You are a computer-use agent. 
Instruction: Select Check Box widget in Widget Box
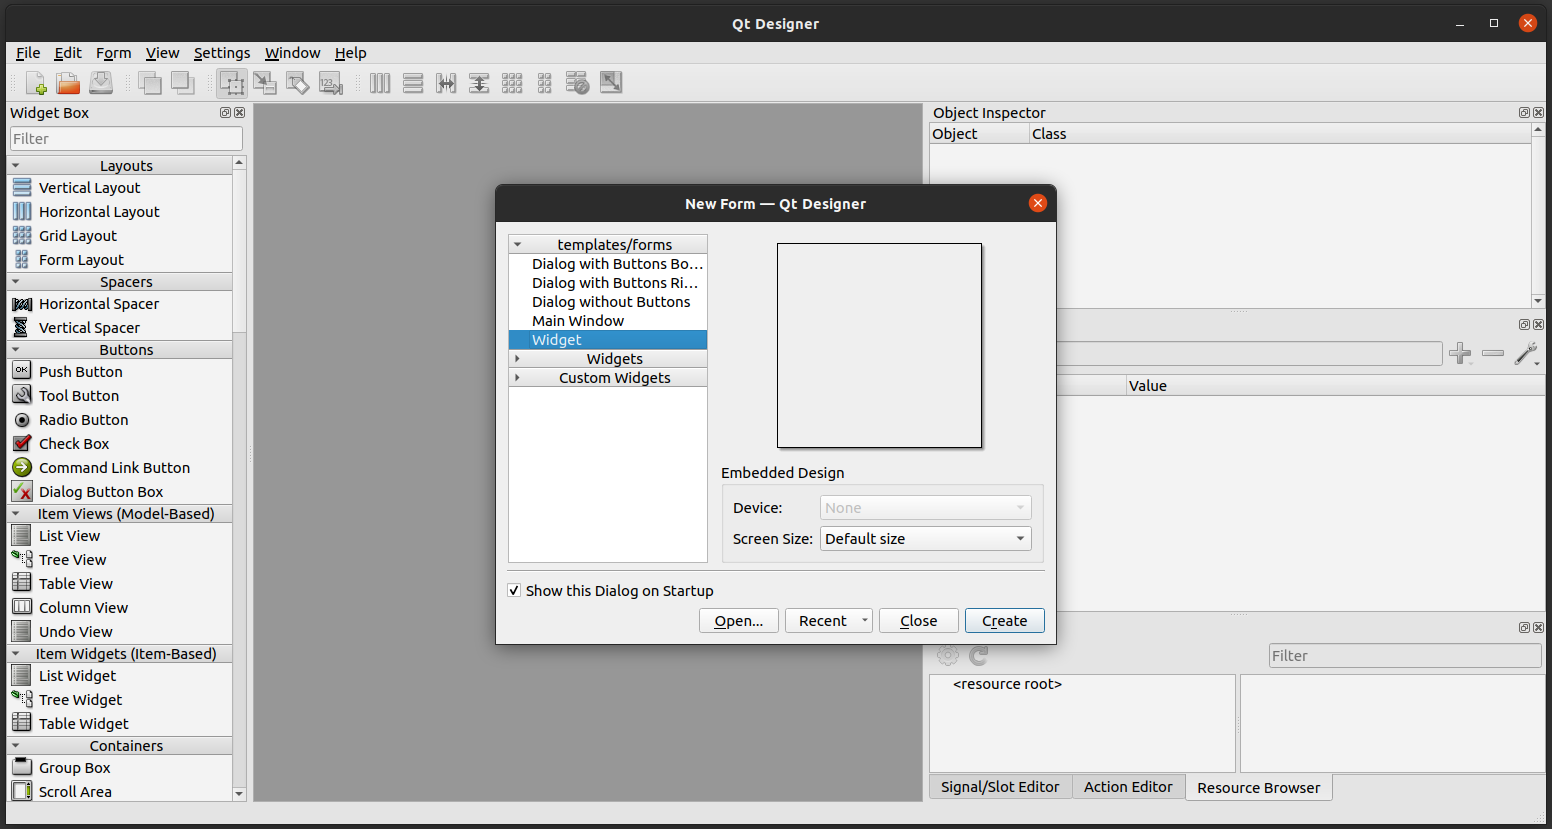click(74, 443)
